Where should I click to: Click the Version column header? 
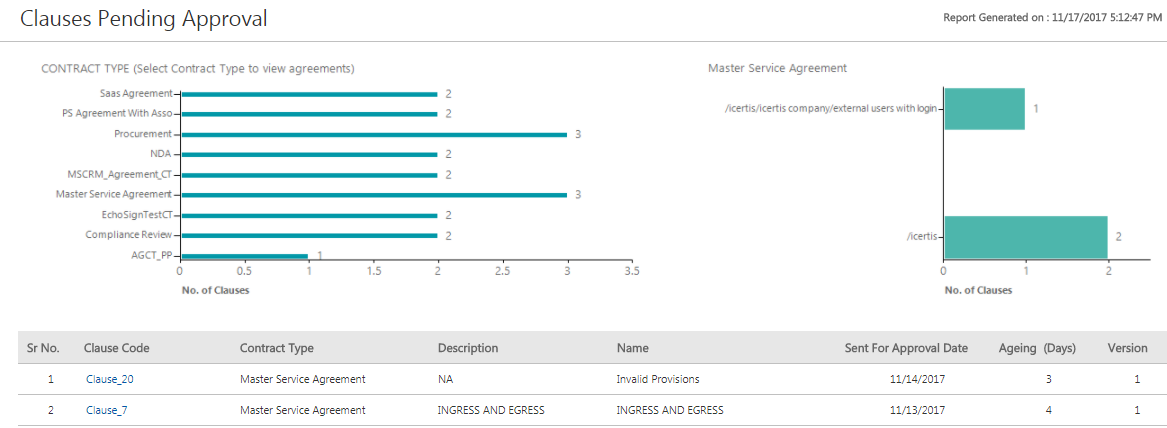click(x=1127, y=348)
